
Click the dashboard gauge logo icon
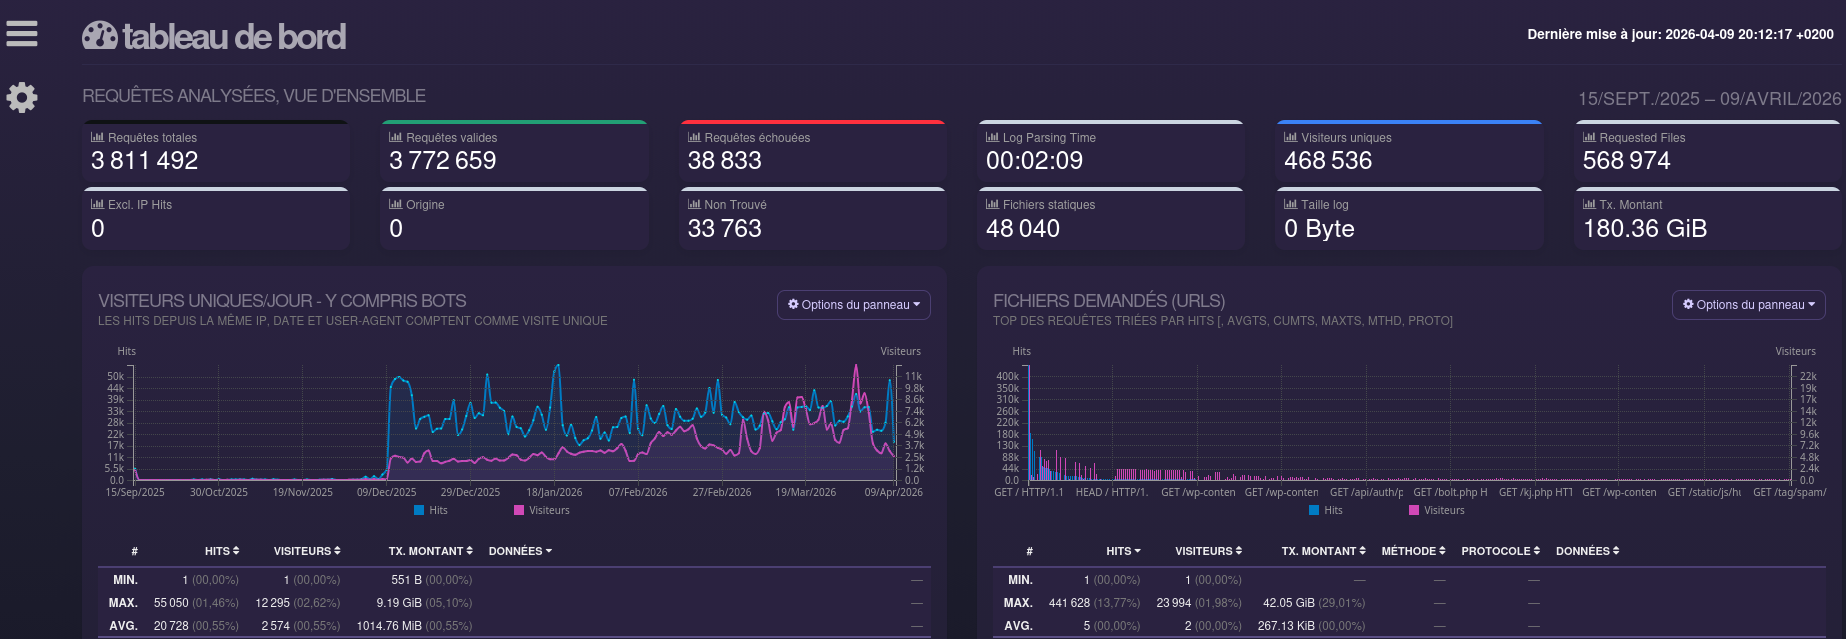[x=100, y=36]
